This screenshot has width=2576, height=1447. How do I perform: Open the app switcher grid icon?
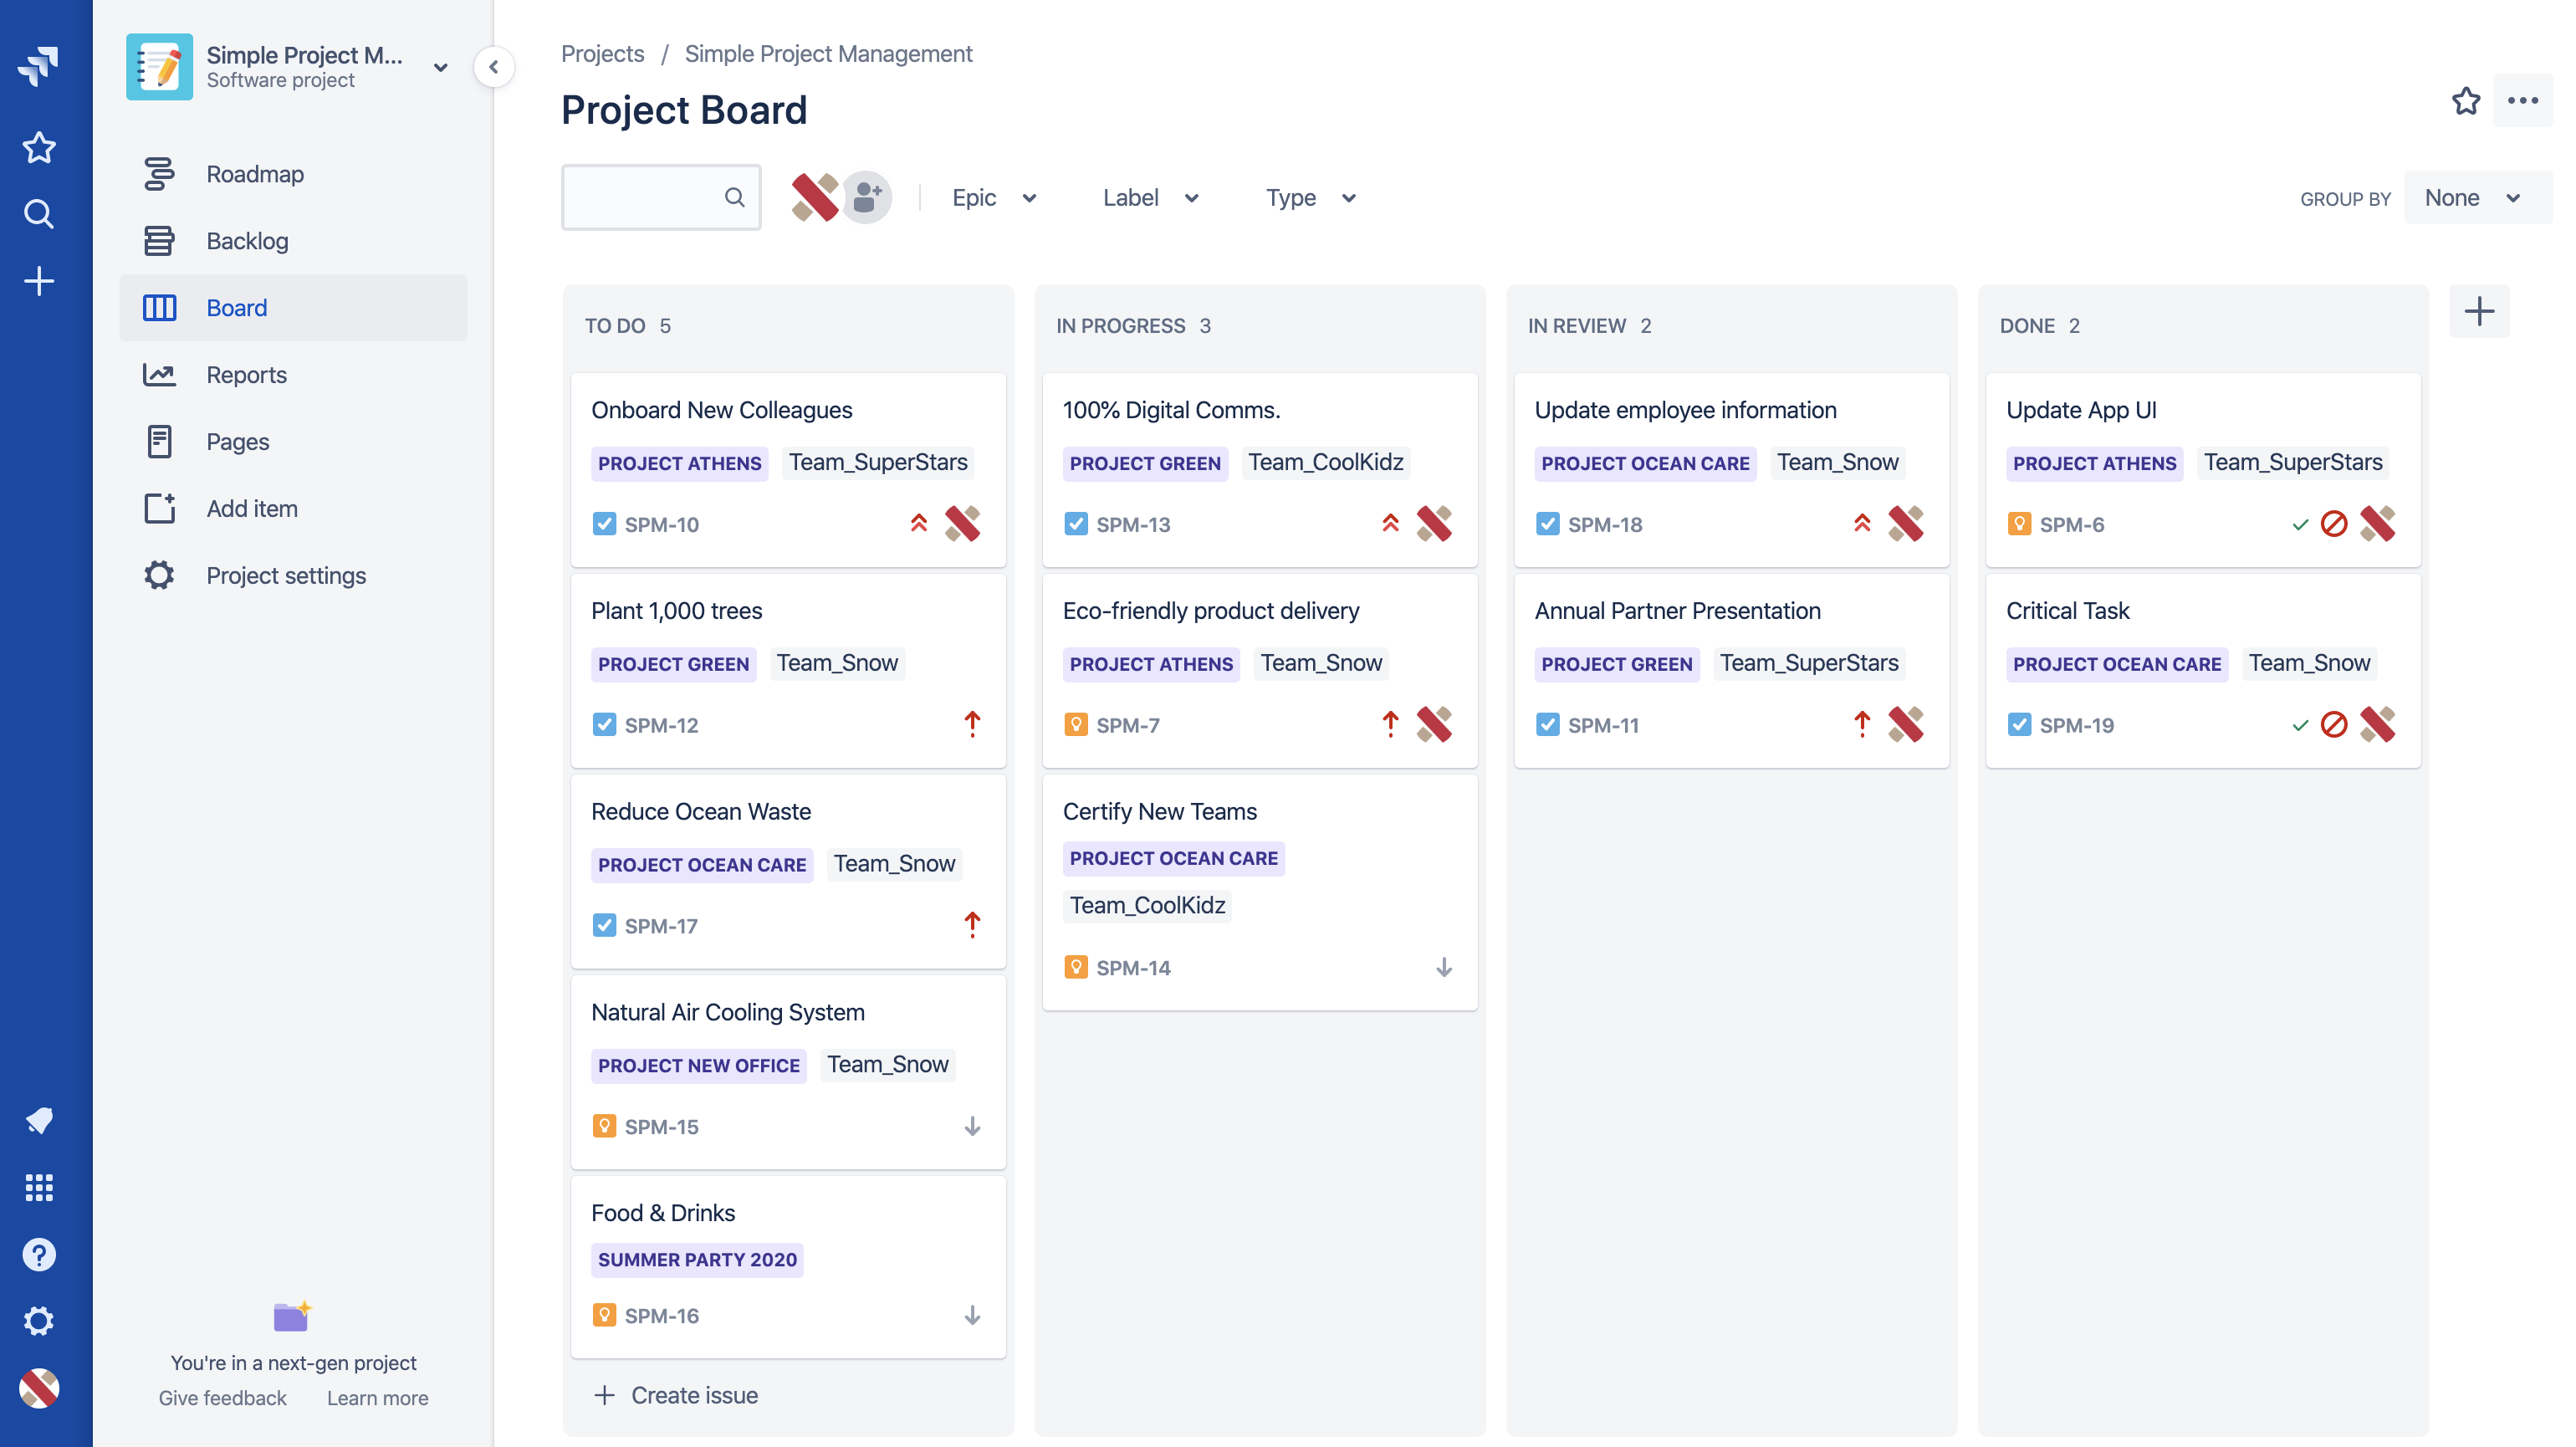pyautogui.click(x=38, y=1187)
